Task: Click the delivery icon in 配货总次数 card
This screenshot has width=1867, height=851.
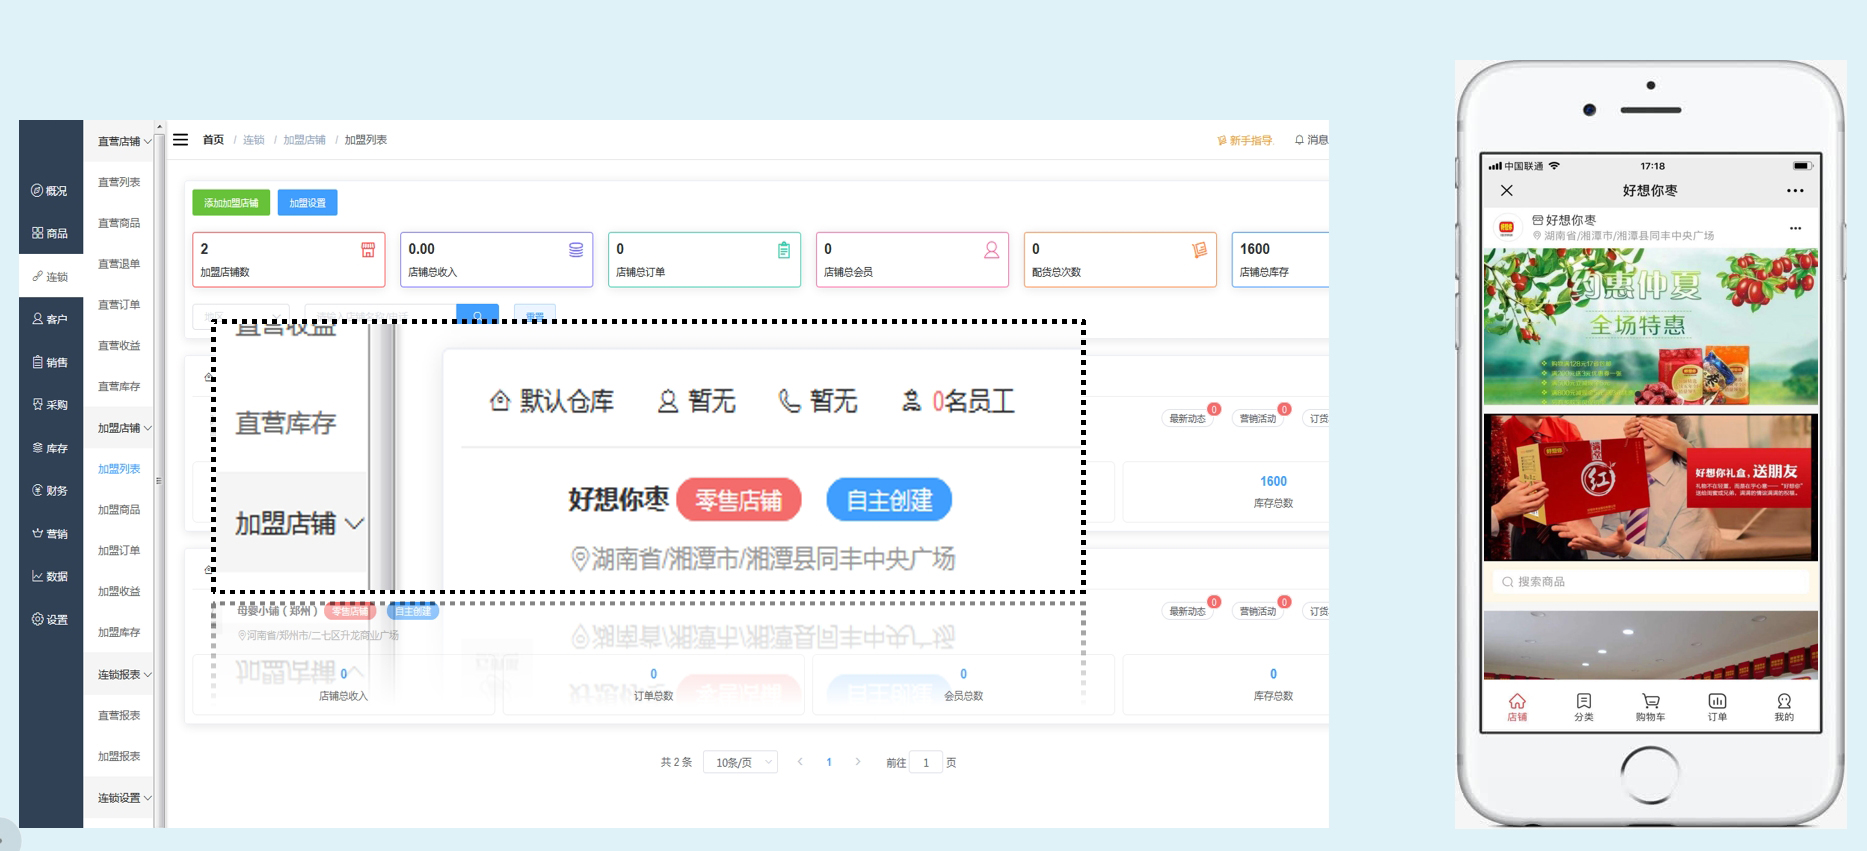Action: pyautogui.click(x=1199, y=250)
